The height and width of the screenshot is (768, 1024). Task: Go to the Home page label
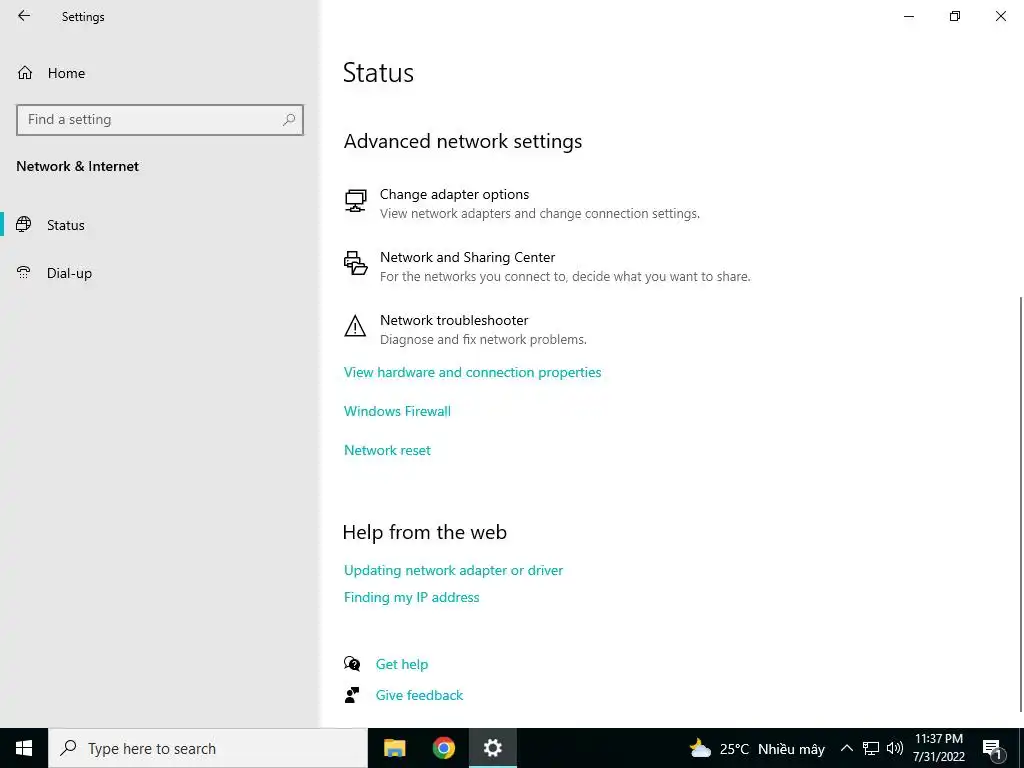point(66,73)
